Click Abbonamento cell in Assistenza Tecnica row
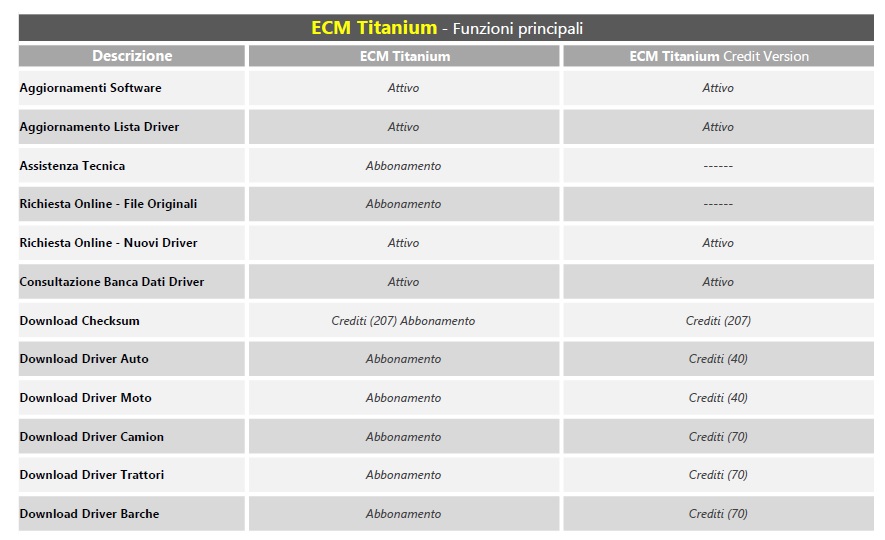885x540 pixels. coord(404,166)
